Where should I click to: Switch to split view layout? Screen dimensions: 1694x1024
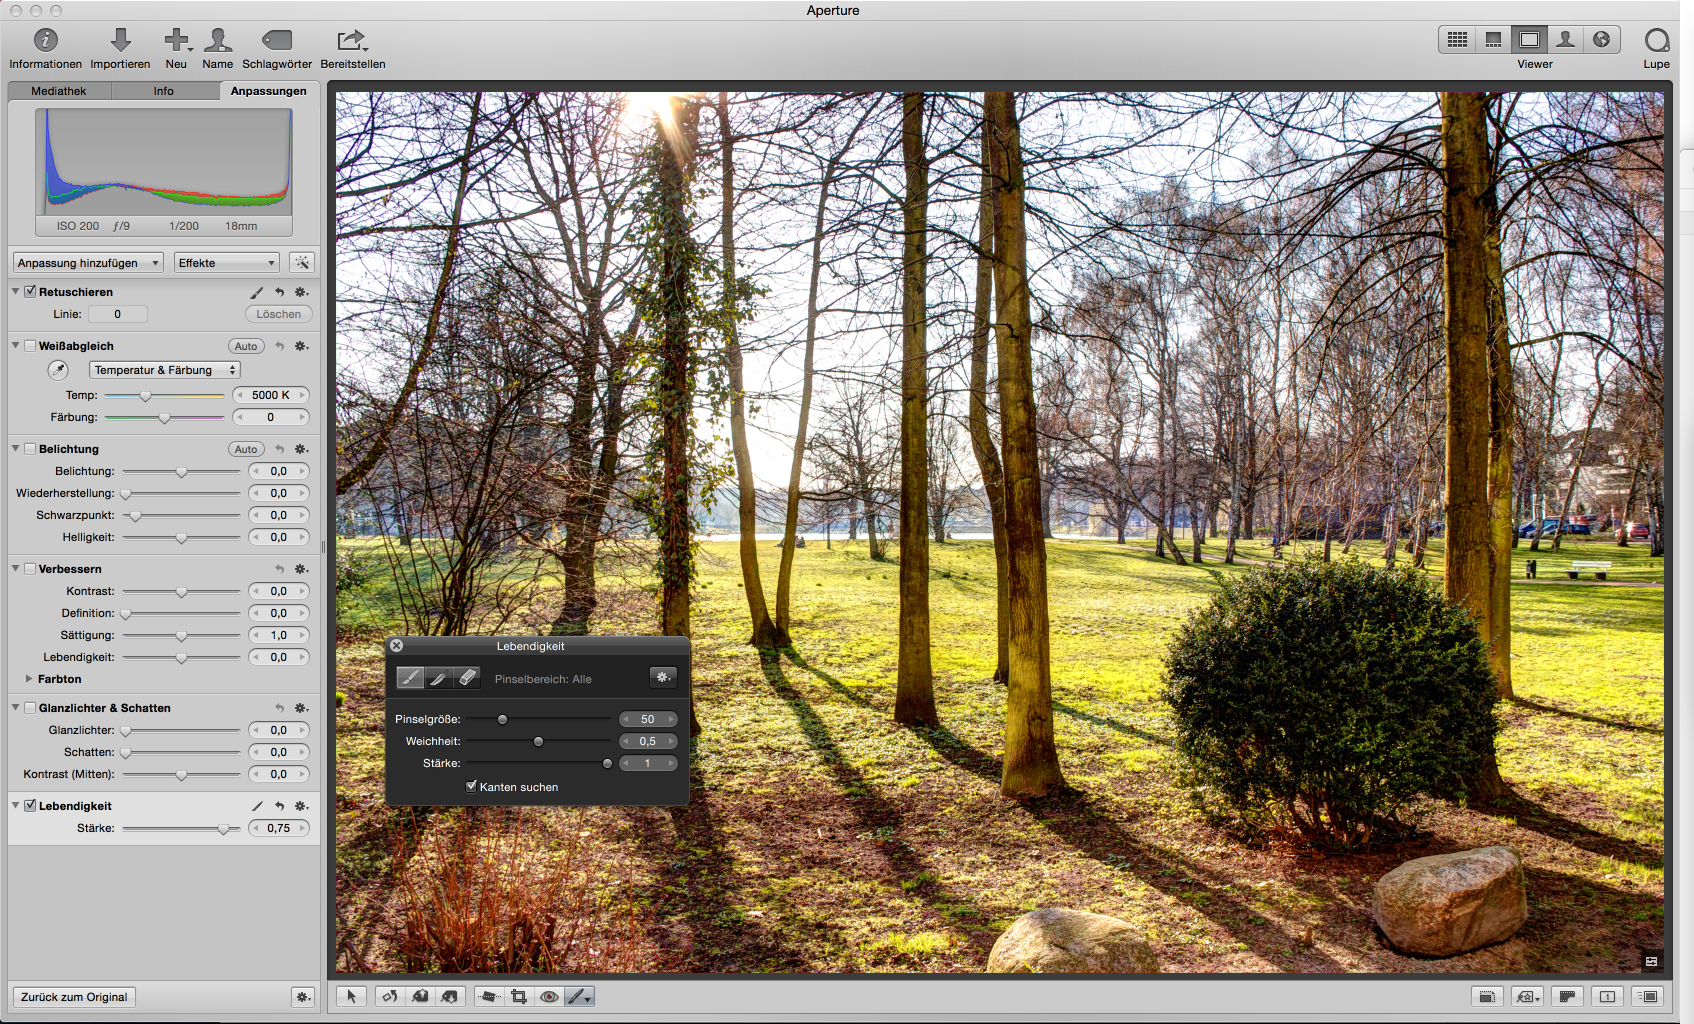coord(1493,39)
